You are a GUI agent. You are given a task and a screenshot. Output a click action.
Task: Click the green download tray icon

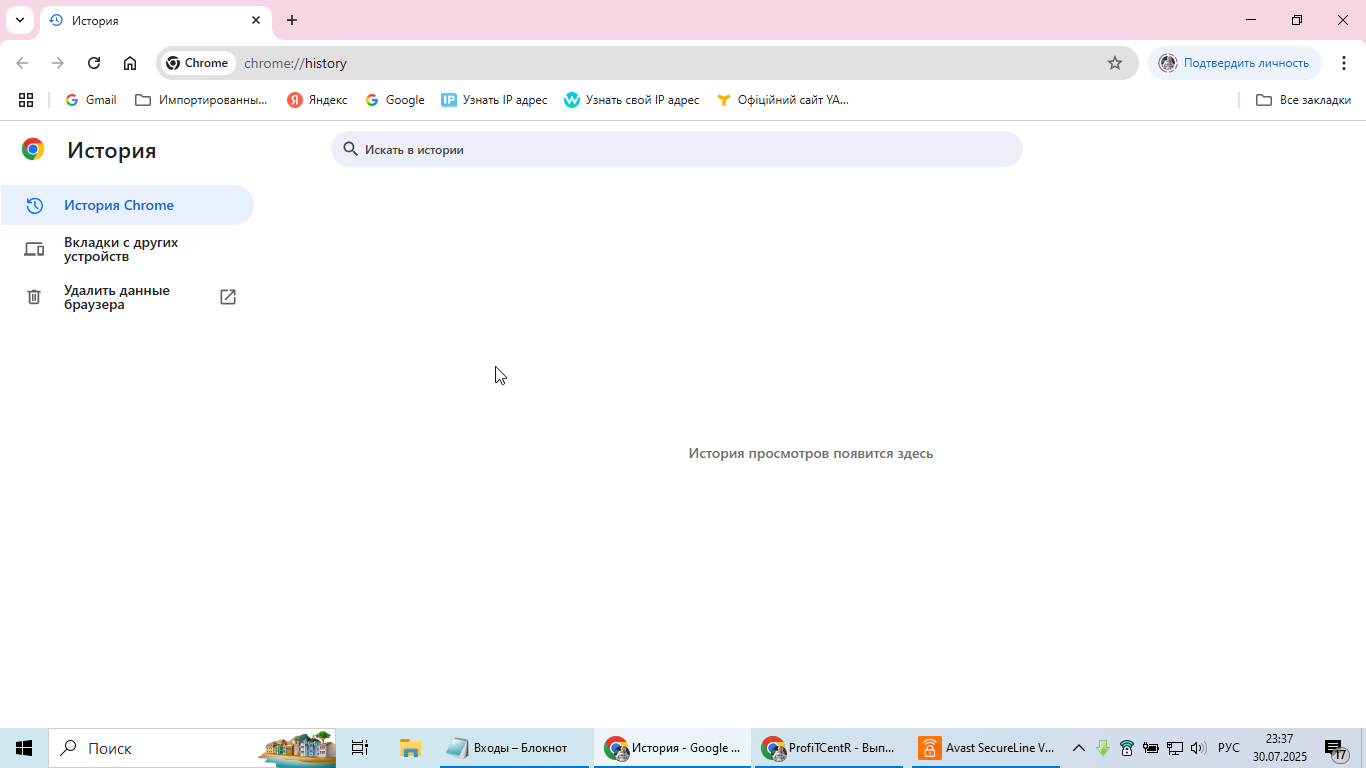[x=1103, y=748]
